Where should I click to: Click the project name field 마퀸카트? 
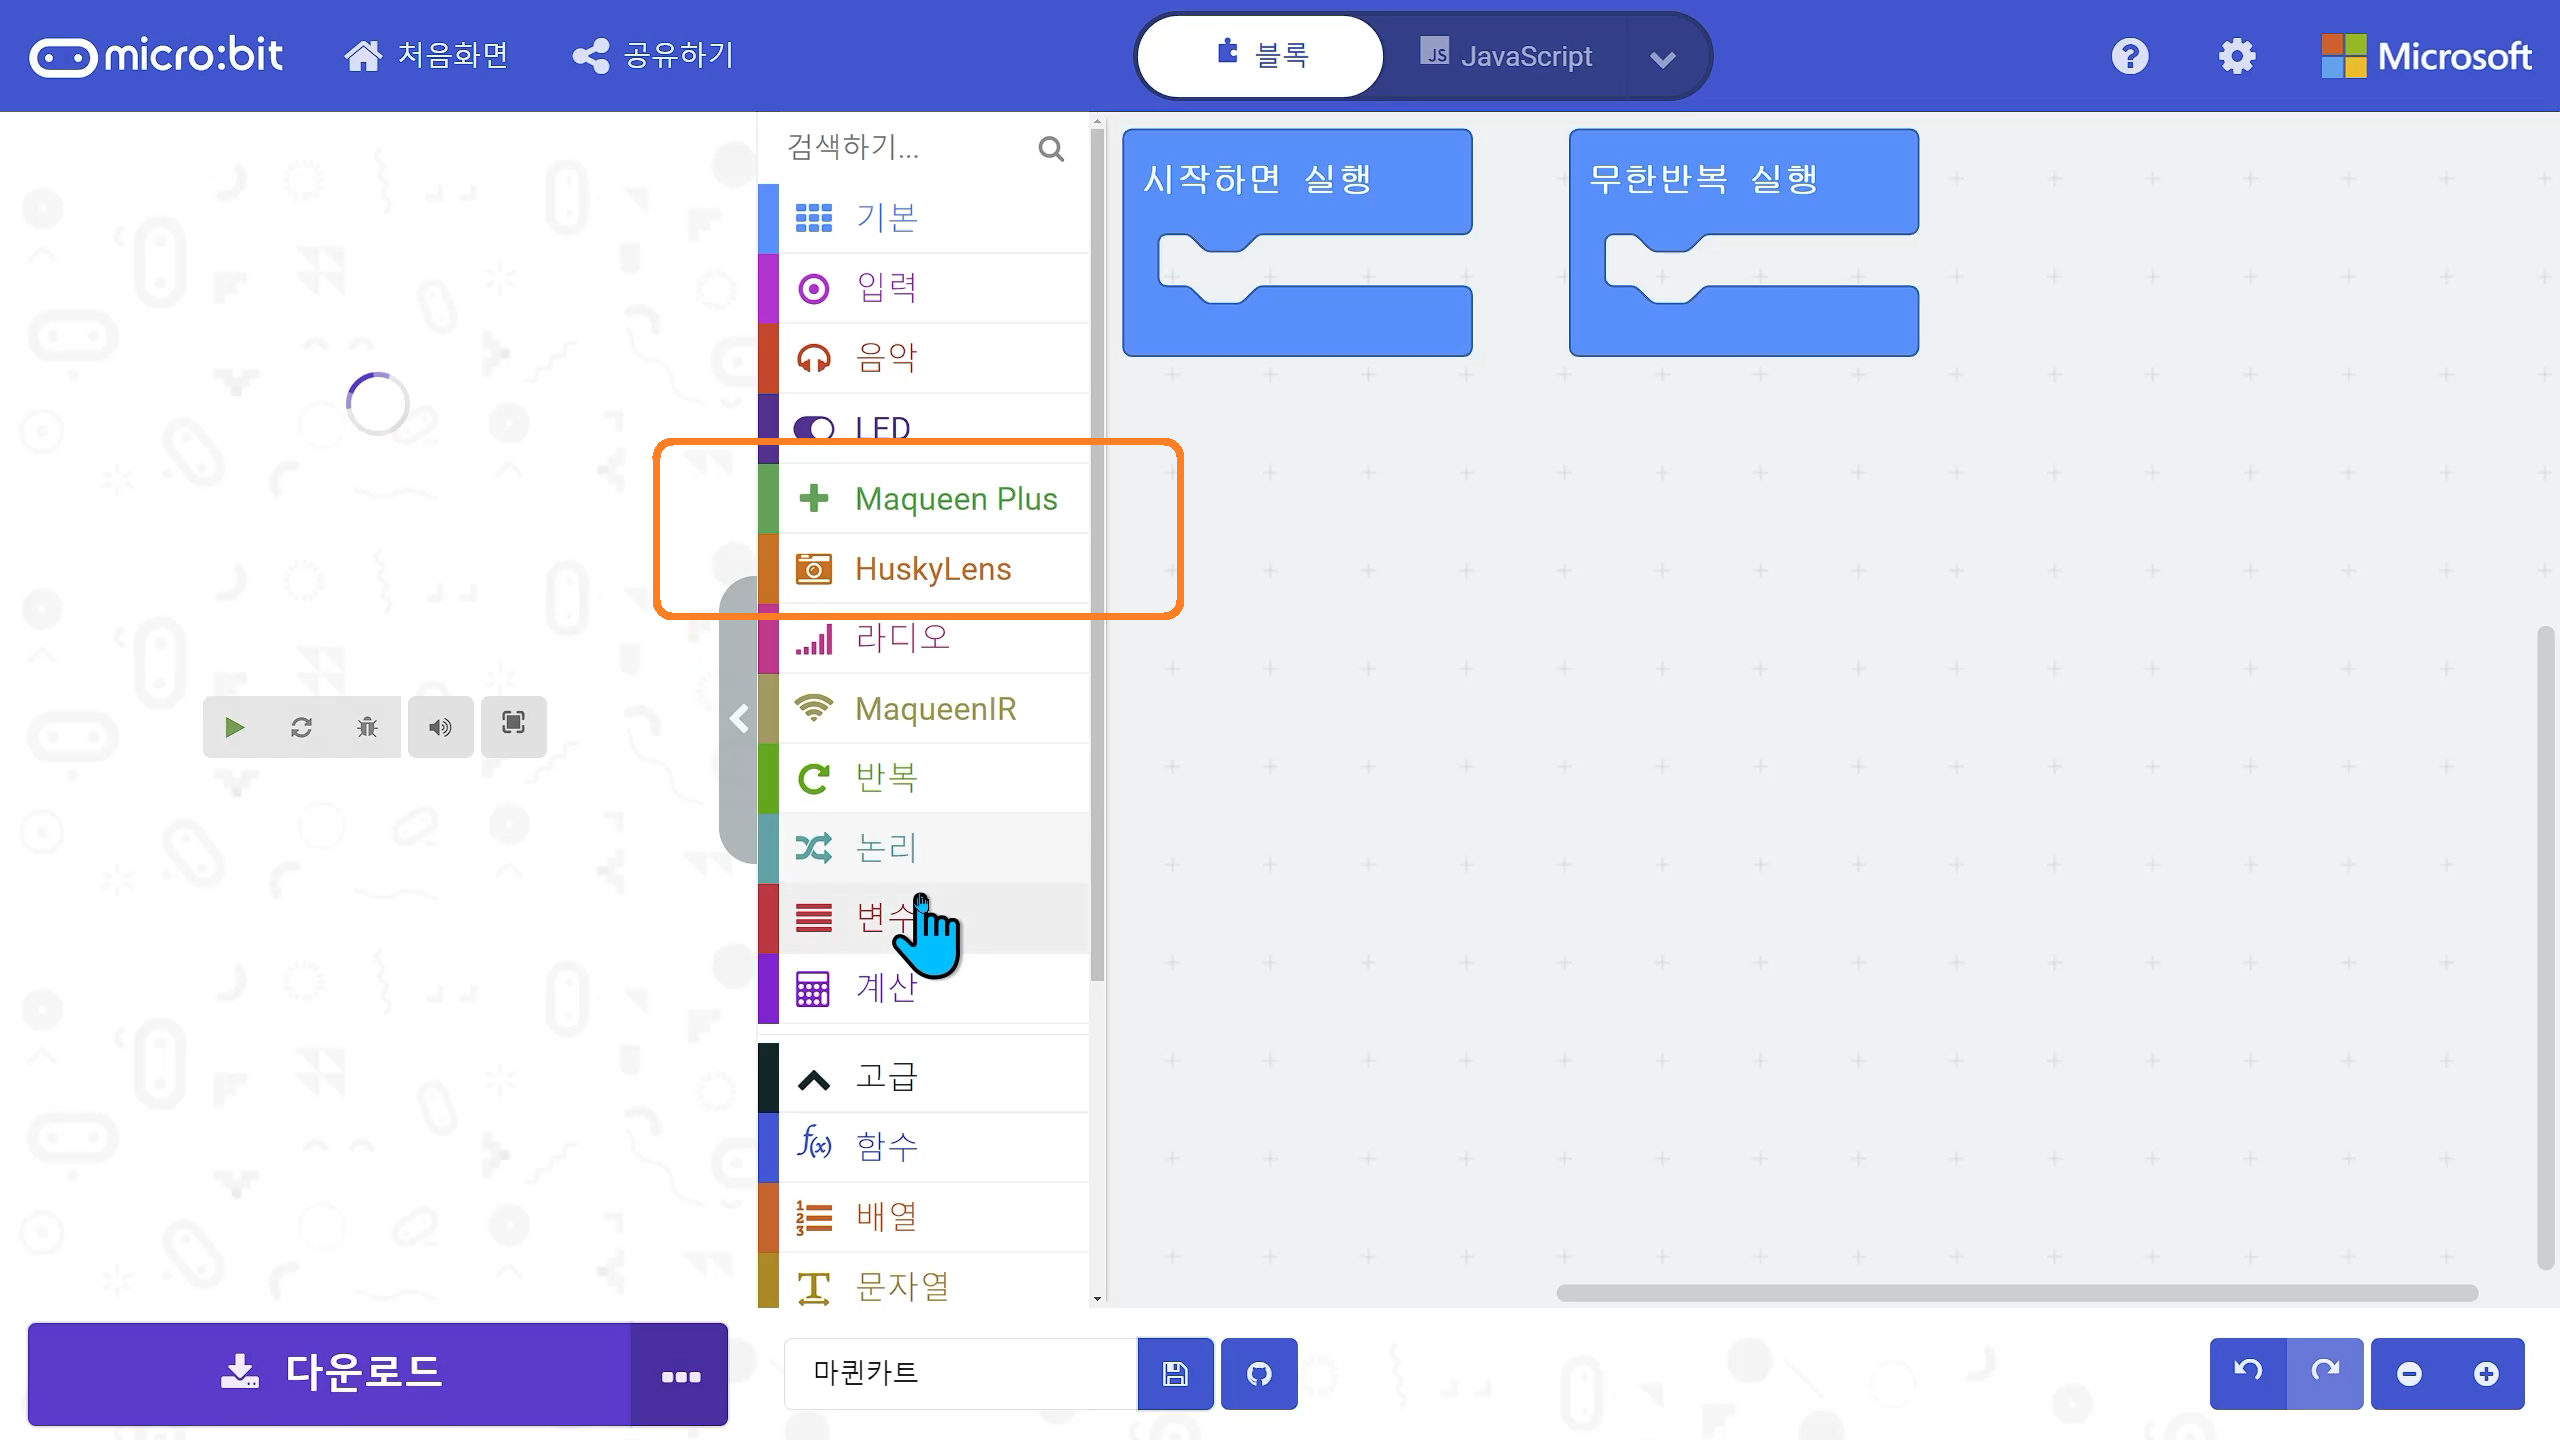point(960,1373)
